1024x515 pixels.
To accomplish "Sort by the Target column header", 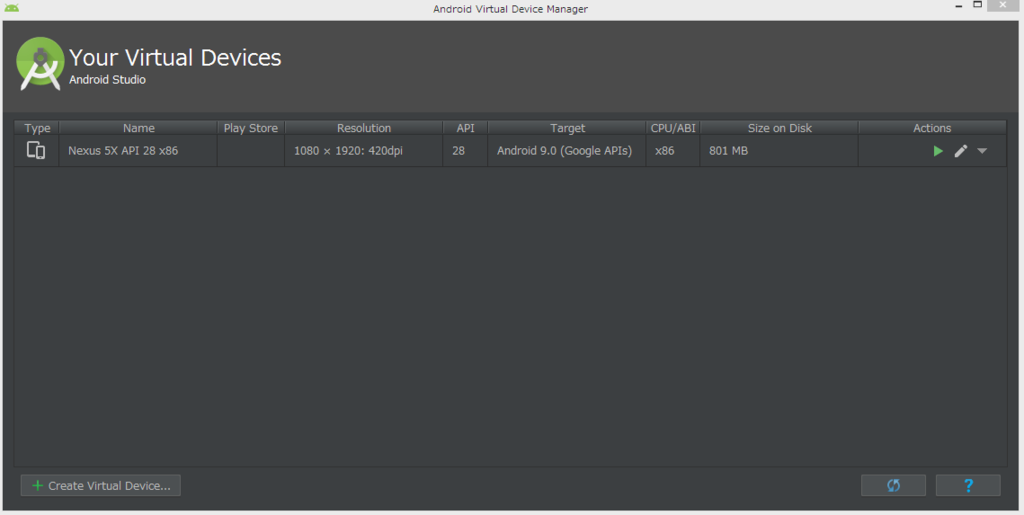I will point(568,128).
